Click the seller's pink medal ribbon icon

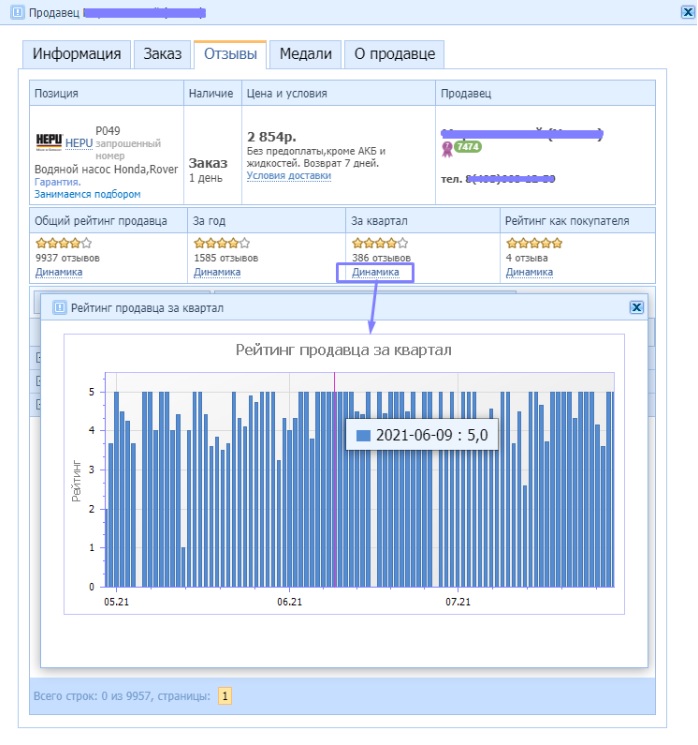point(447,148)
